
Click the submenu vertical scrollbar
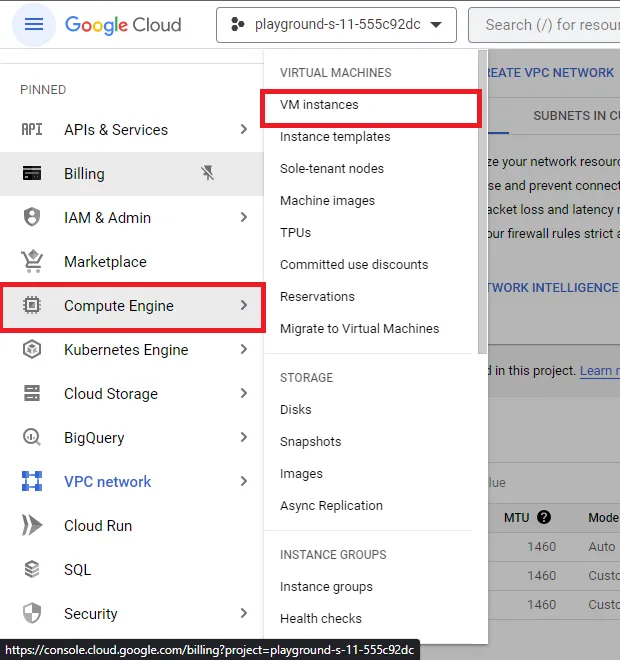[482, 202]
